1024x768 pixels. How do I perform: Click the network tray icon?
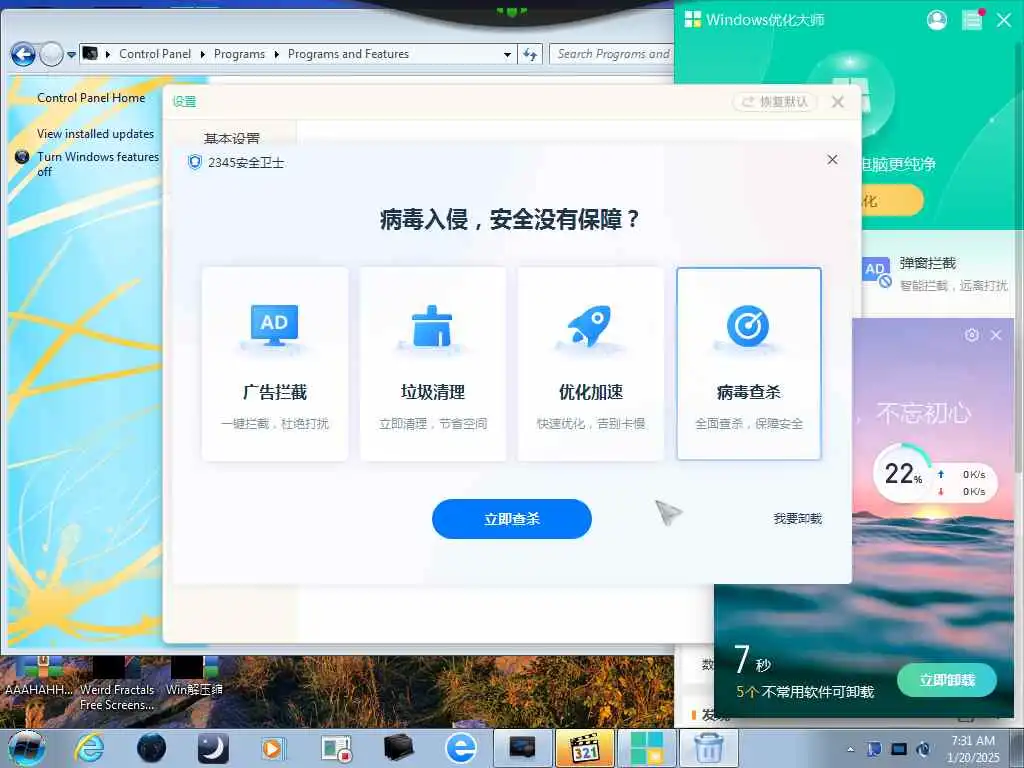coord(899,749)
